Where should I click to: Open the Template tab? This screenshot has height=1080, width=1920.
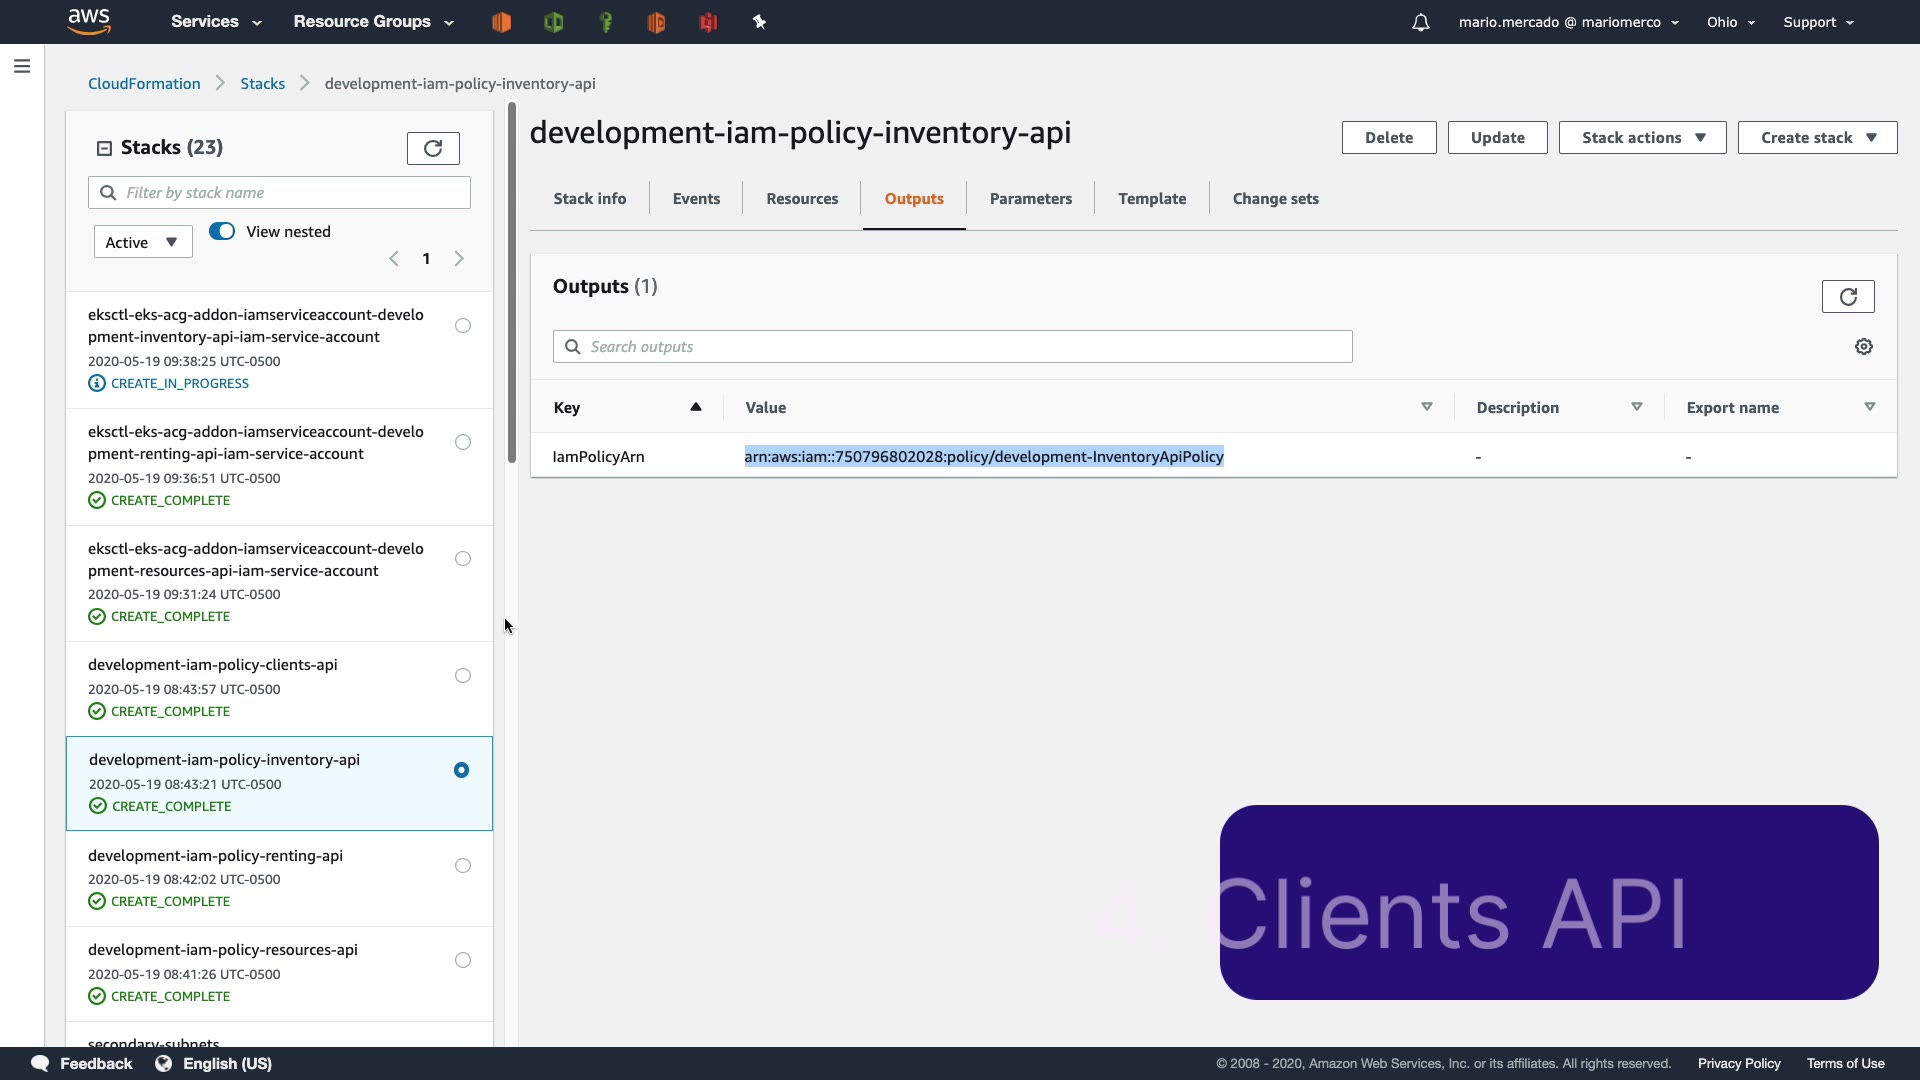point(1151,198)
